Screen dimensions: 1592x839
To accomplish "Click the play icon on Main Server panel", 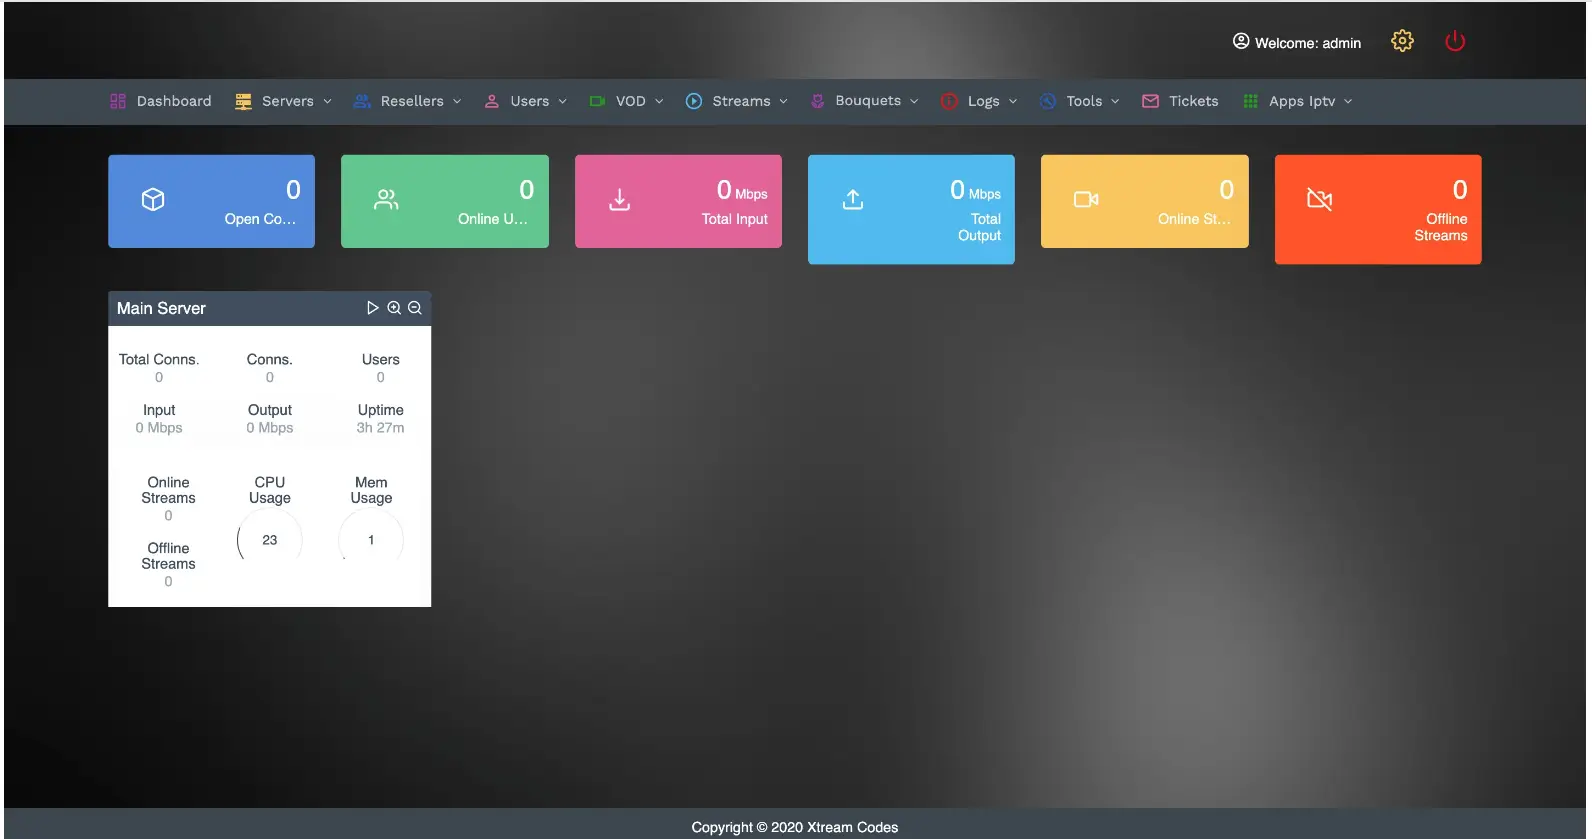I will (372, 308).
